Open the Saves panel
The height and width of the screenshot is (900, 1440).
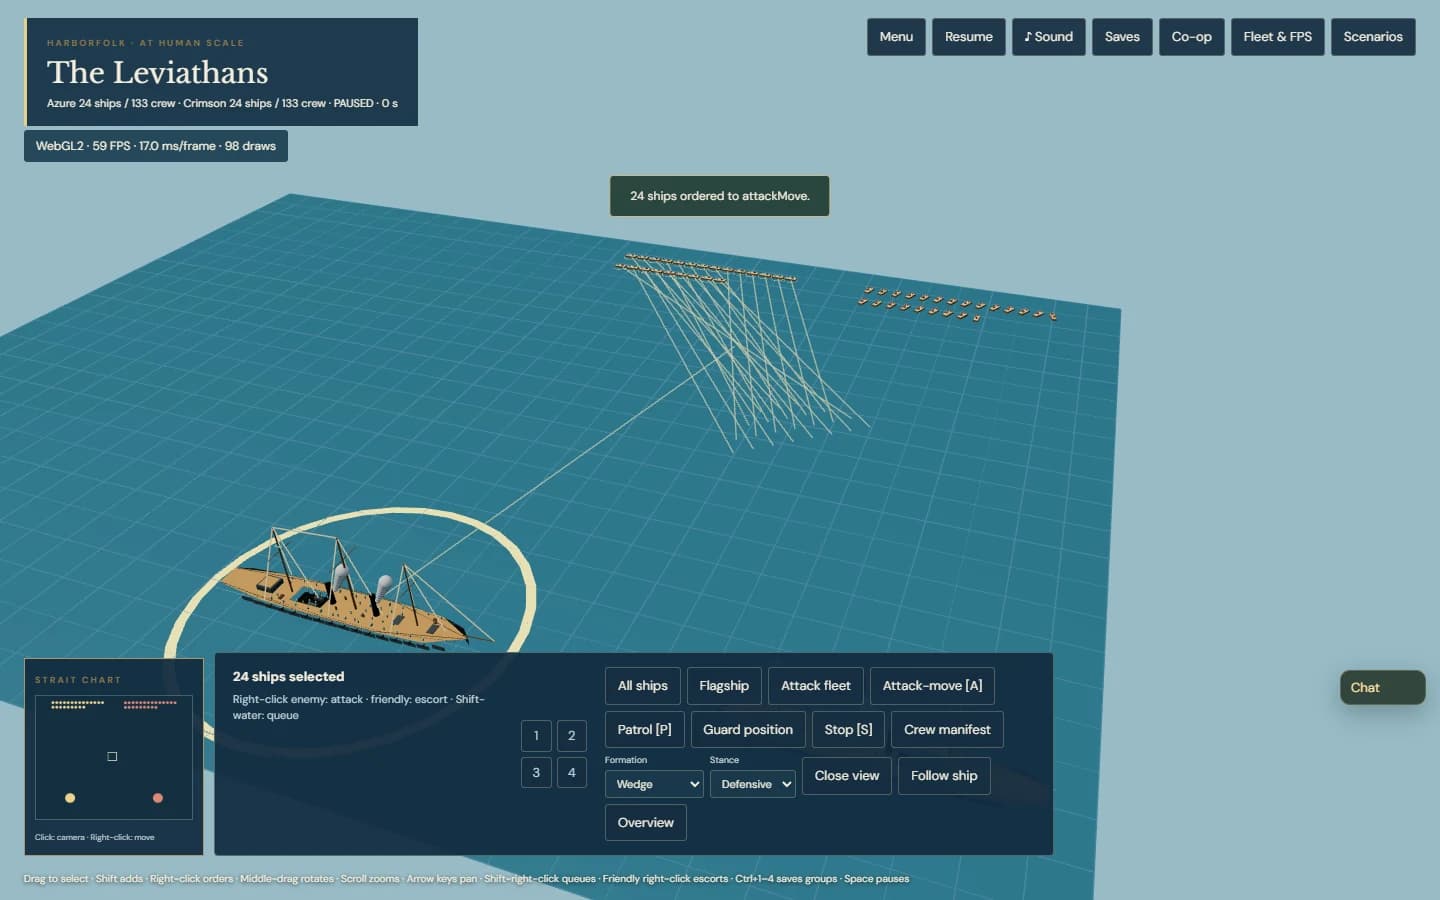click(x=1122, y=37)
